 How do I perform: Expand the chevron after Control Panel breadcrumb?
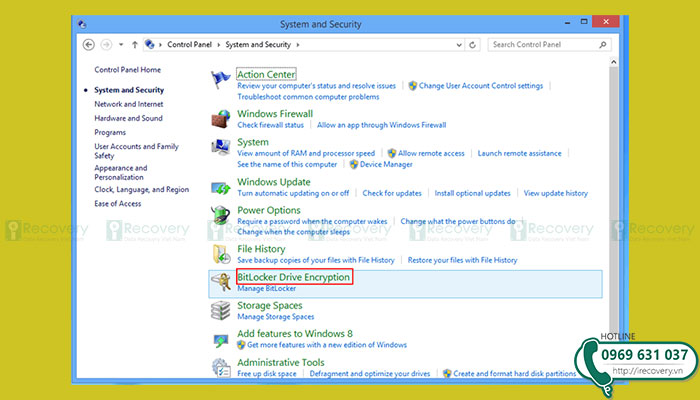[x=219, y=45]
